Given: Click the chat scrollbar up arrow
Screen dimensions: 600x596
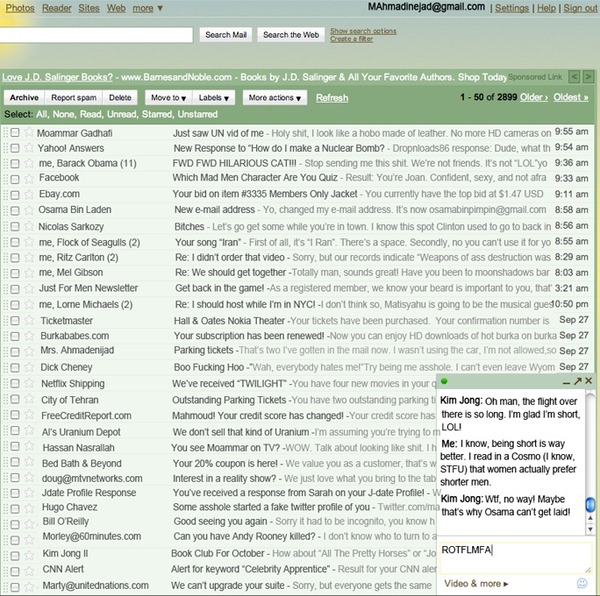Looking at the screenshot, I should point(590,518).
